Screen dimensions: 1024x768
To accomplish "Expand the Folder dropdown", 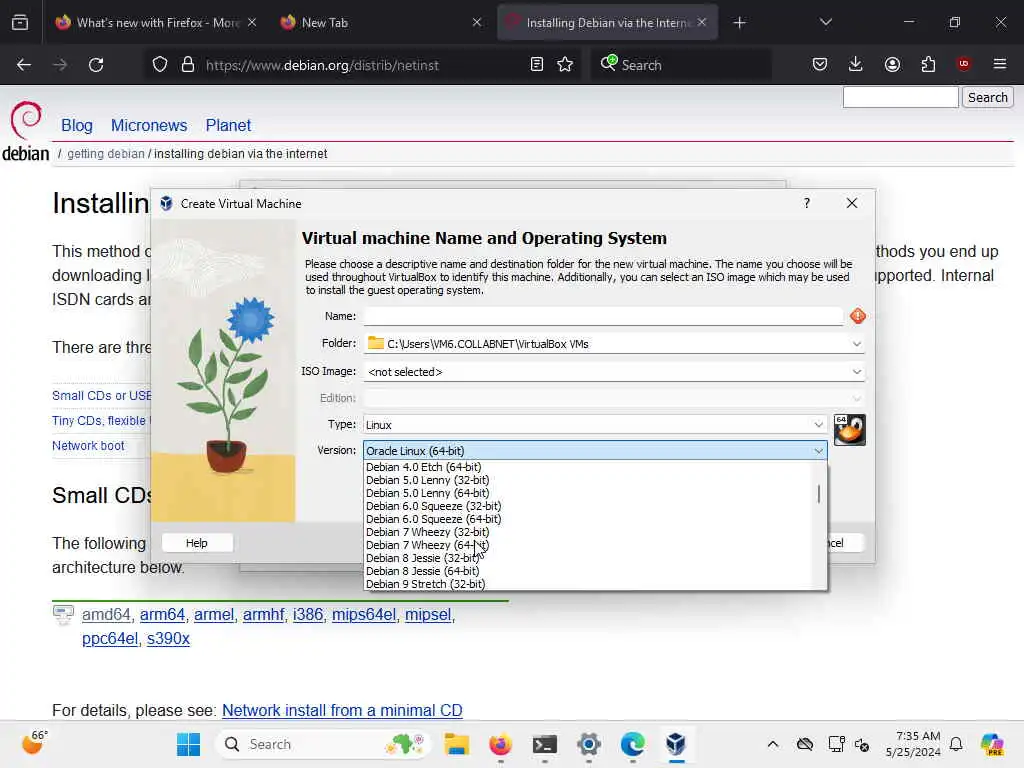I will point(856,344).
